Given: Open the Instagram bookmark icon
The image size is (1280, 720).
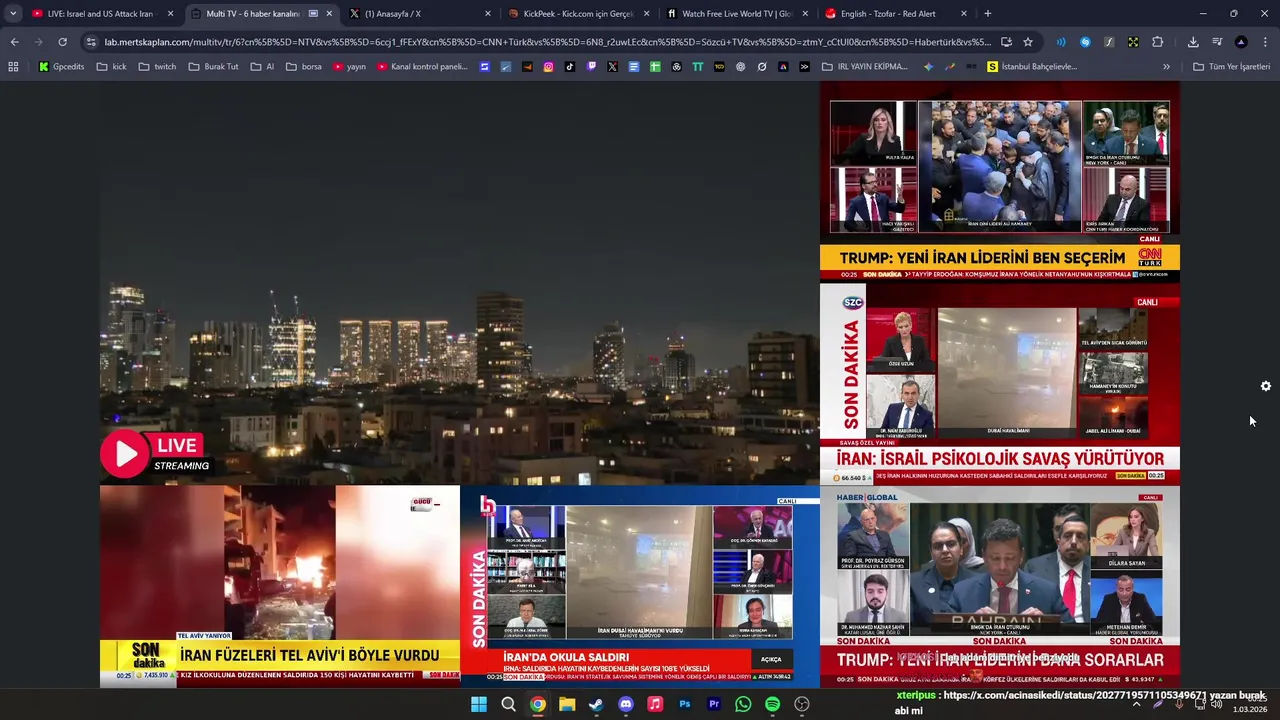Looking at the screenshot, I should point(548,67).
